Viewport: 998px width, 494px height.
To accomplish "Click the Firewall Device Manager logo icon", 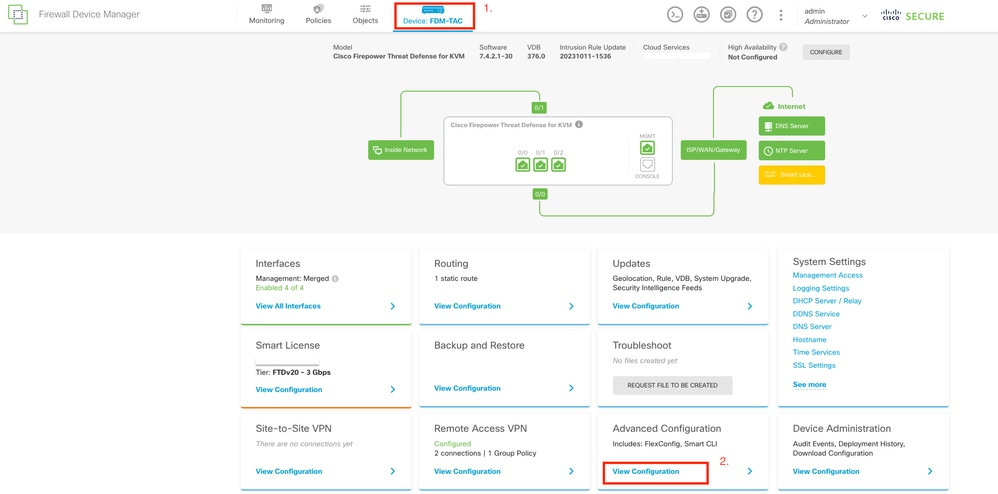I will (18, 14).
